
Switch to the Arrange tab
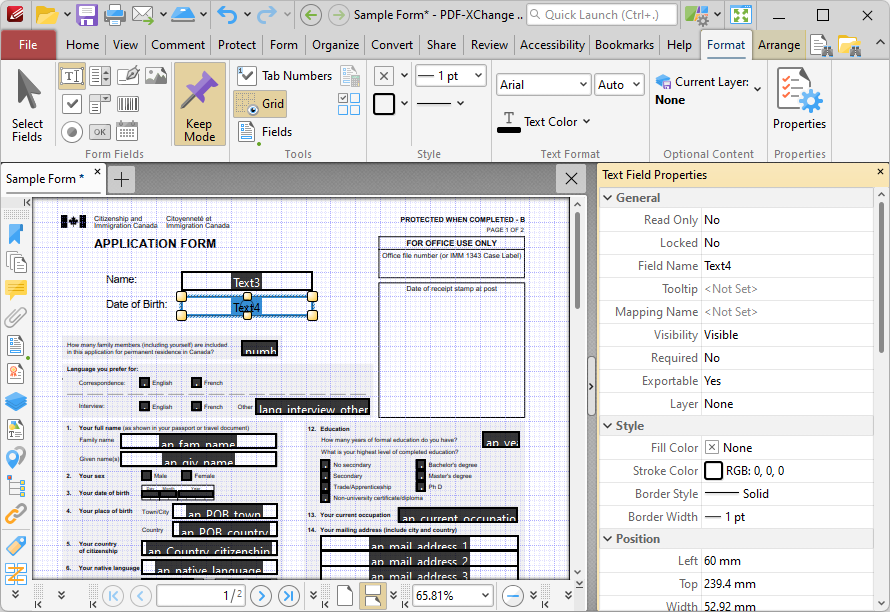pyautogui.click(x=779, y=45)
